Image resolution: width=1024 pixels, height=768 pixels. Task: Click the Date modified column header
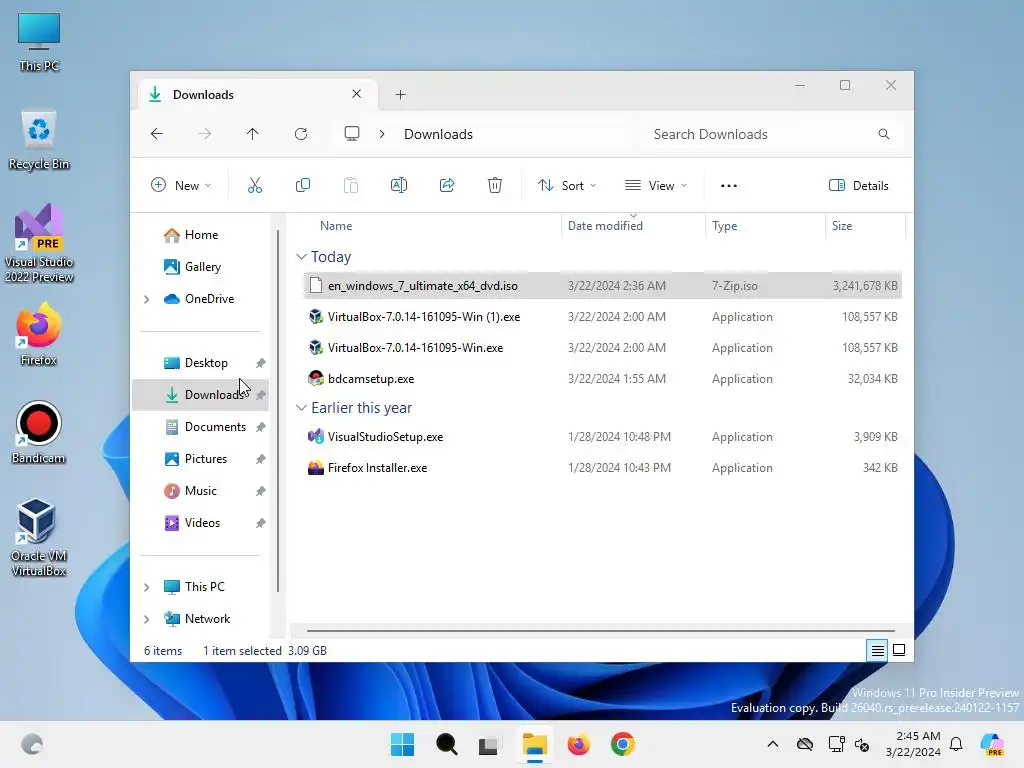click(x=632, y=226)
